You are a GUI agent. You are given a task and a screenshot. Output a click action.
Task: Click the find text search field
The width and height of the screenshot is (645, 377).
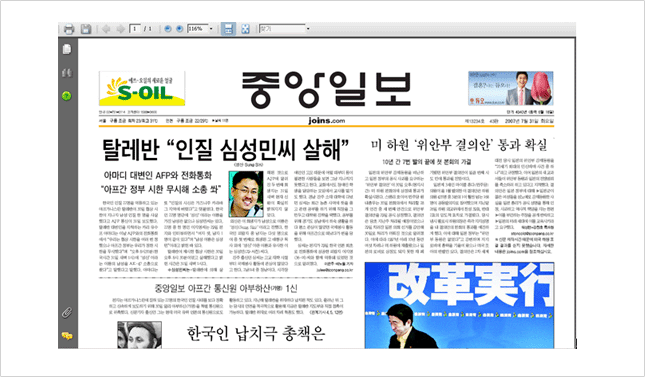coord(282,29)
